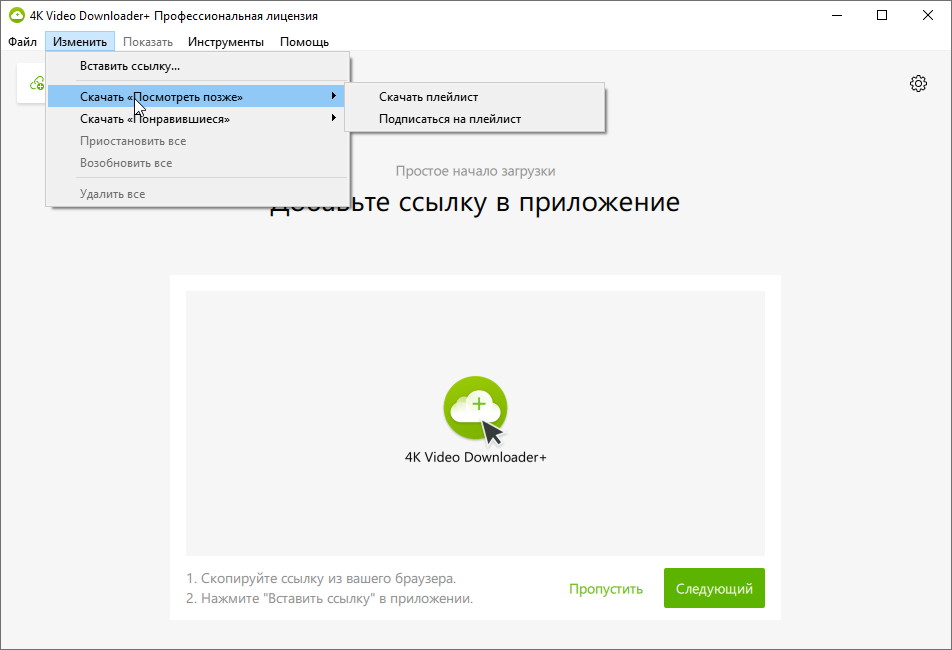Expand the Понравившиеся submenu arrow
The height and width of the screenshot is (650, 952).
pos(333,118)
